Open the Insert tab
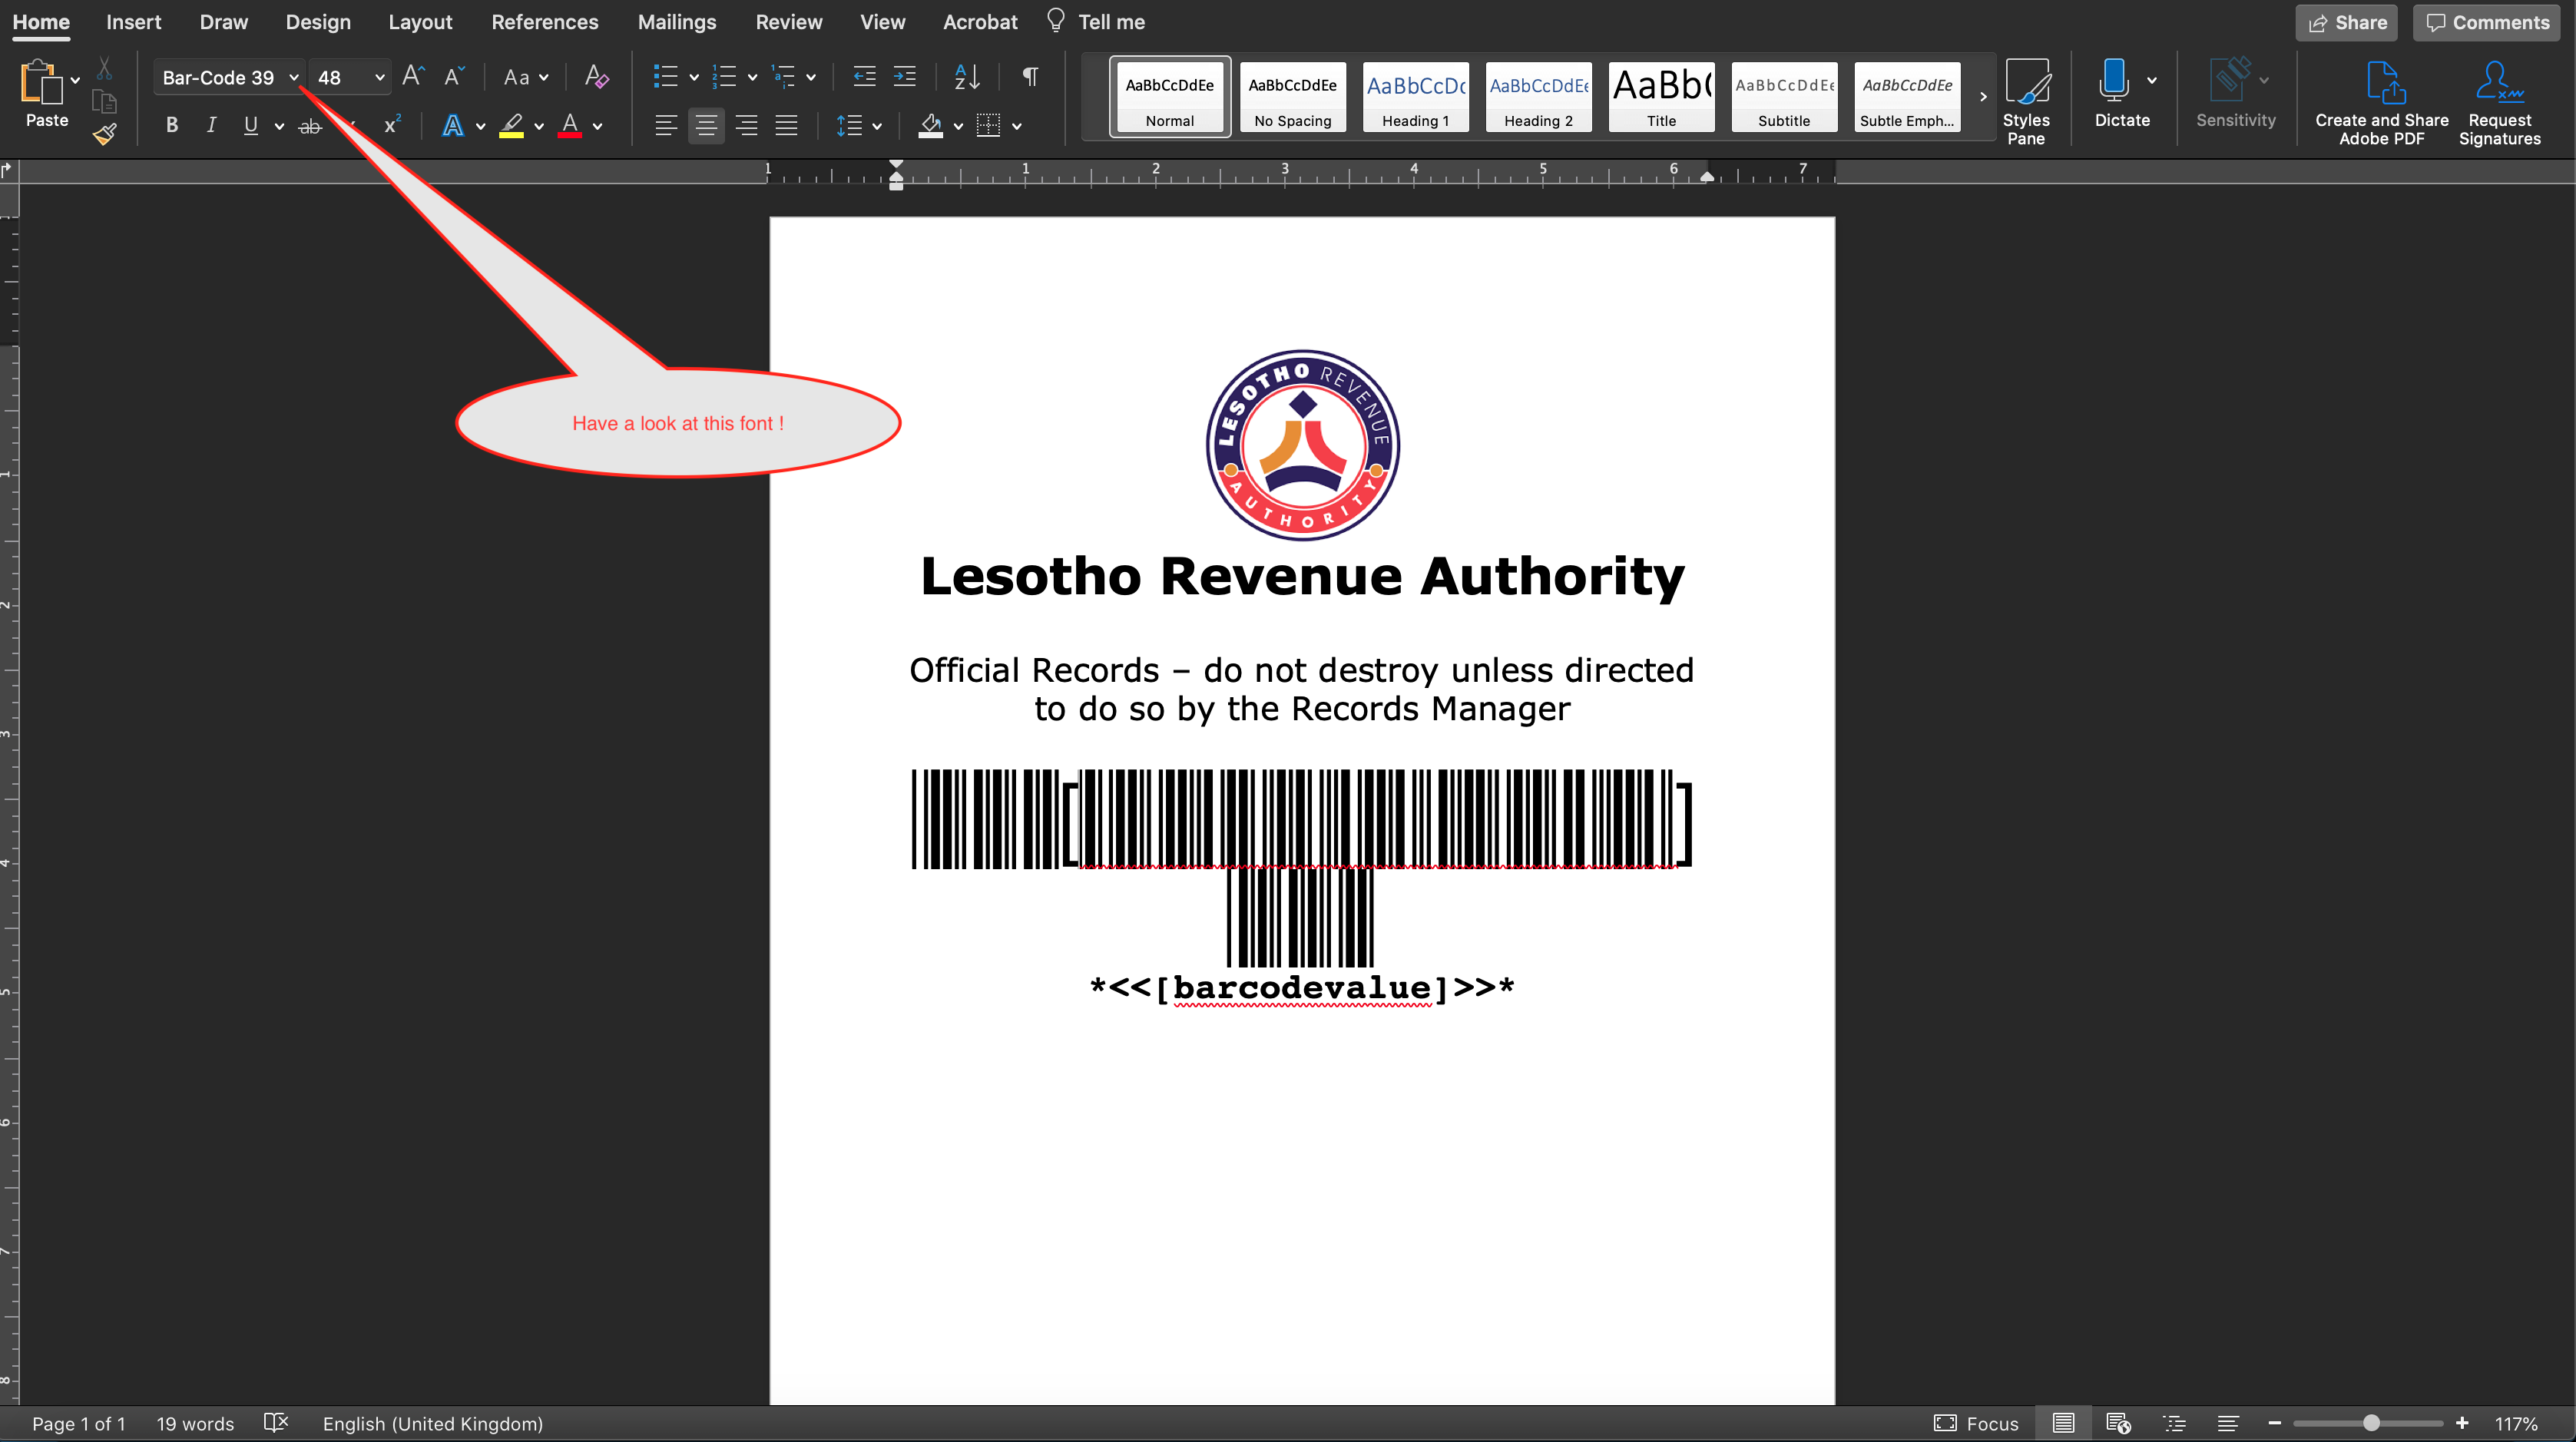Image resolution: width=2576 pixels, height=1442 pixels. click(134, 22)
